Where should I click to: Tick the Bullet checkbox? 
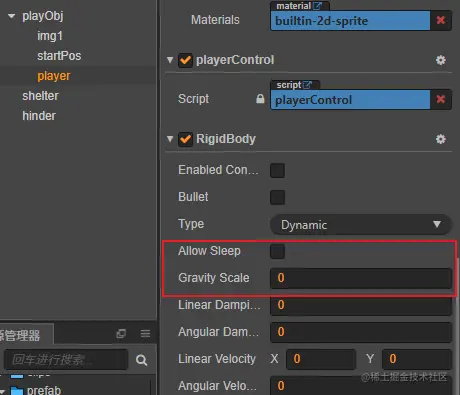277,197
